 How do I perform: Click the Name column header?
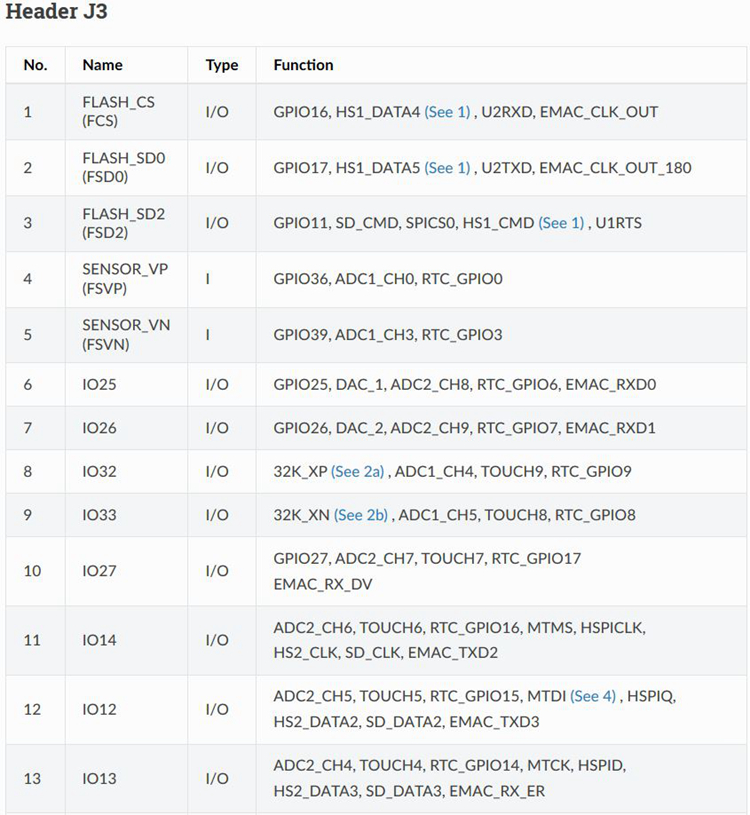point(102,65)
